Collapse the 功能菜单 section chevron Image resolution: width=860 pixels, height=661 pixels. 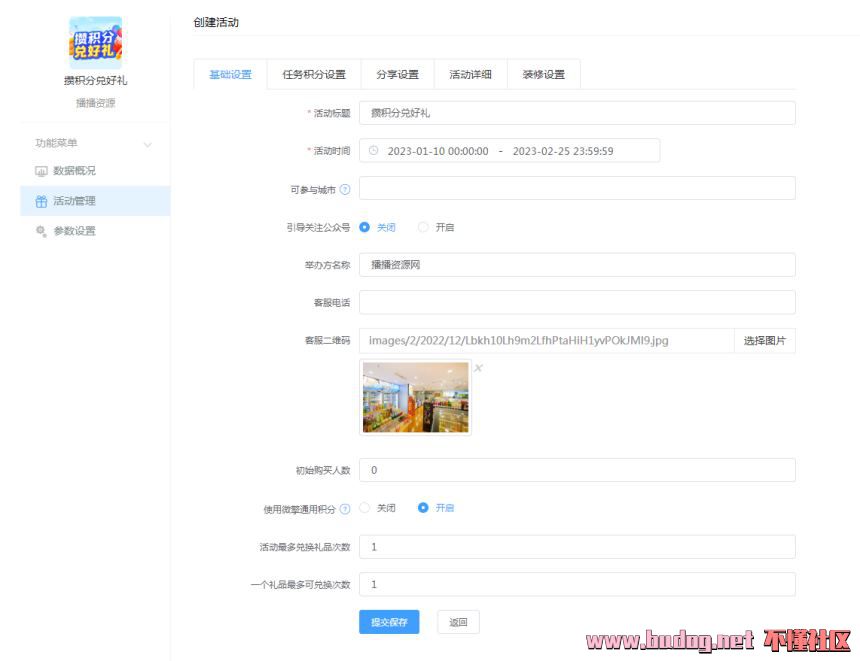pos(148,144)
